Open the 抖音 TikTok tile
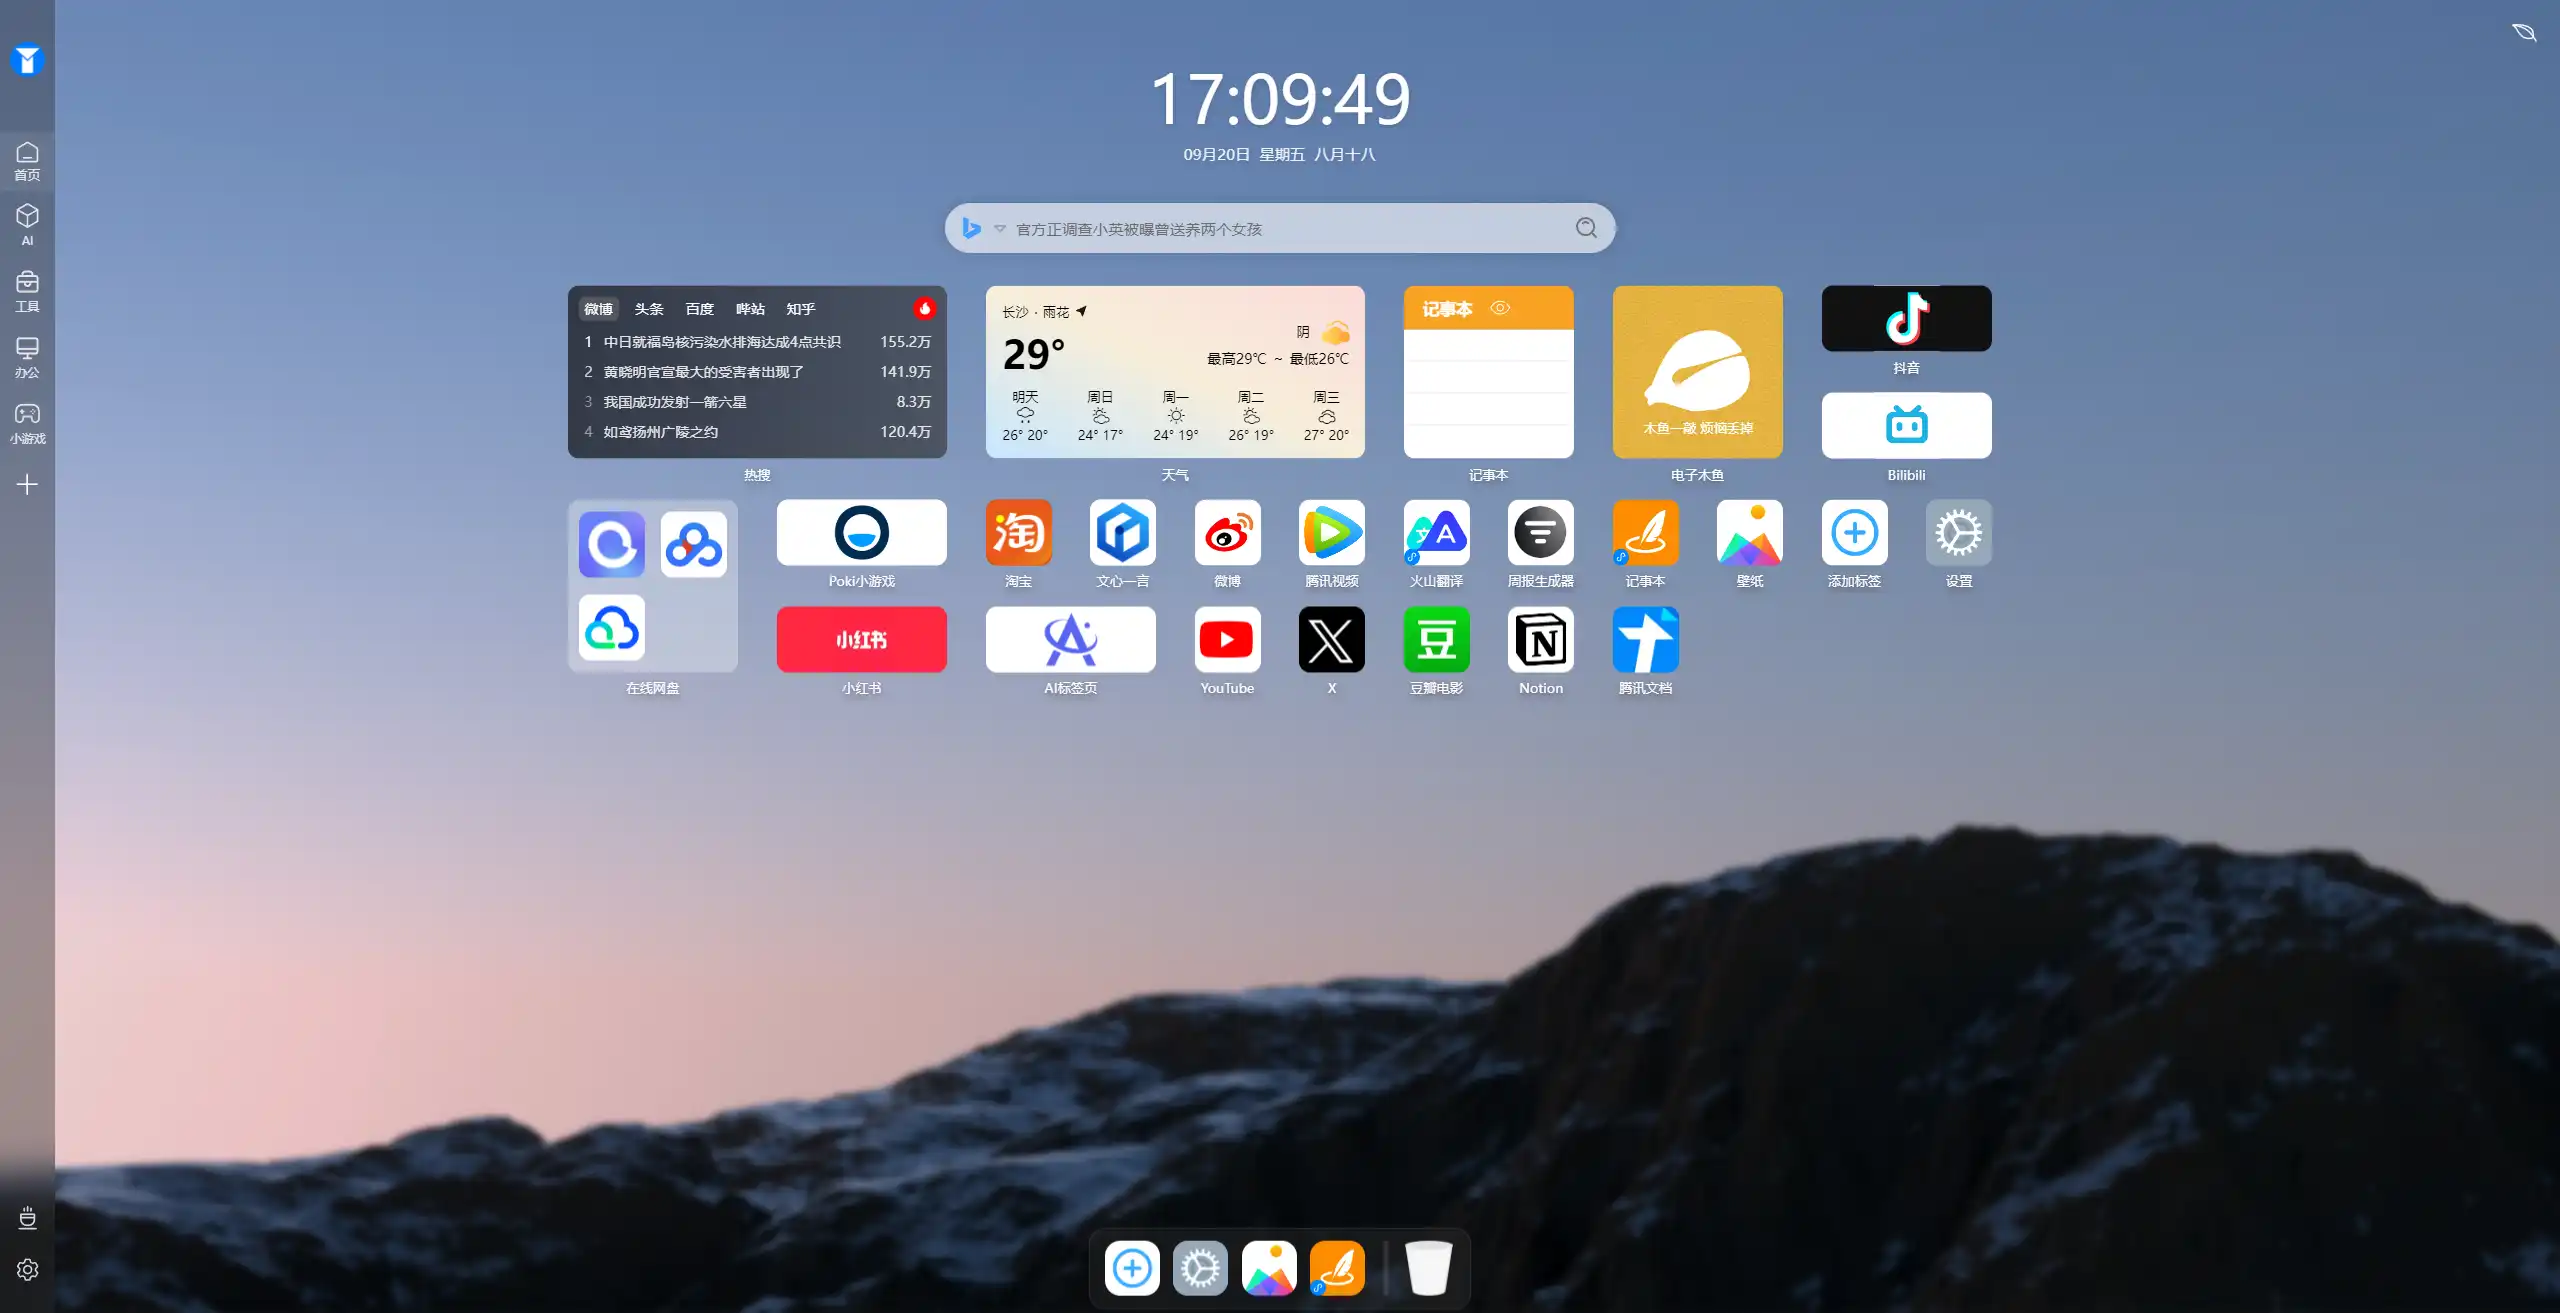2560x1313 pixels. (1907, 319)
